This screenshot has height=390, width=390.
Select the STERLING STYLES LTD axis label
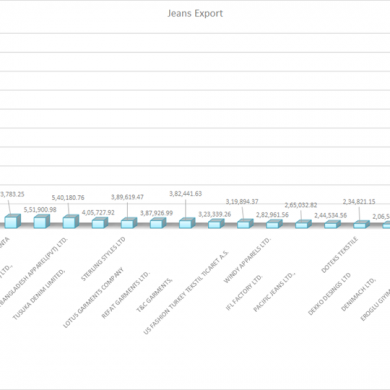(x=104, y=259)
